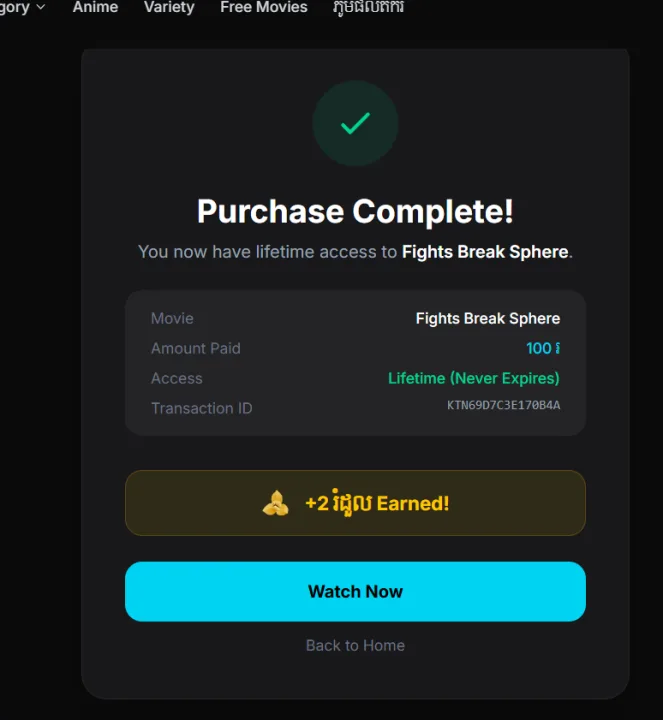Open the Anime menu item

tap(95, 7)
